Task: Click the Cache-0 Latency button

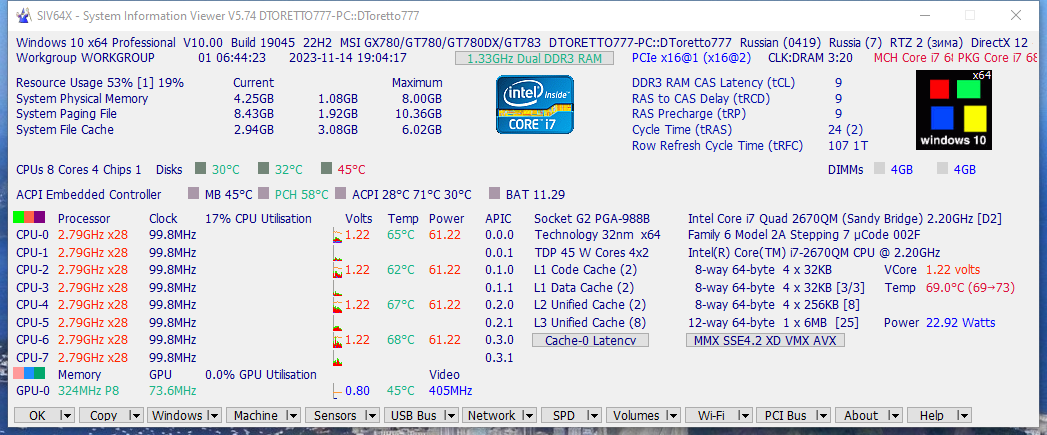Action: [x=590, y=340]
